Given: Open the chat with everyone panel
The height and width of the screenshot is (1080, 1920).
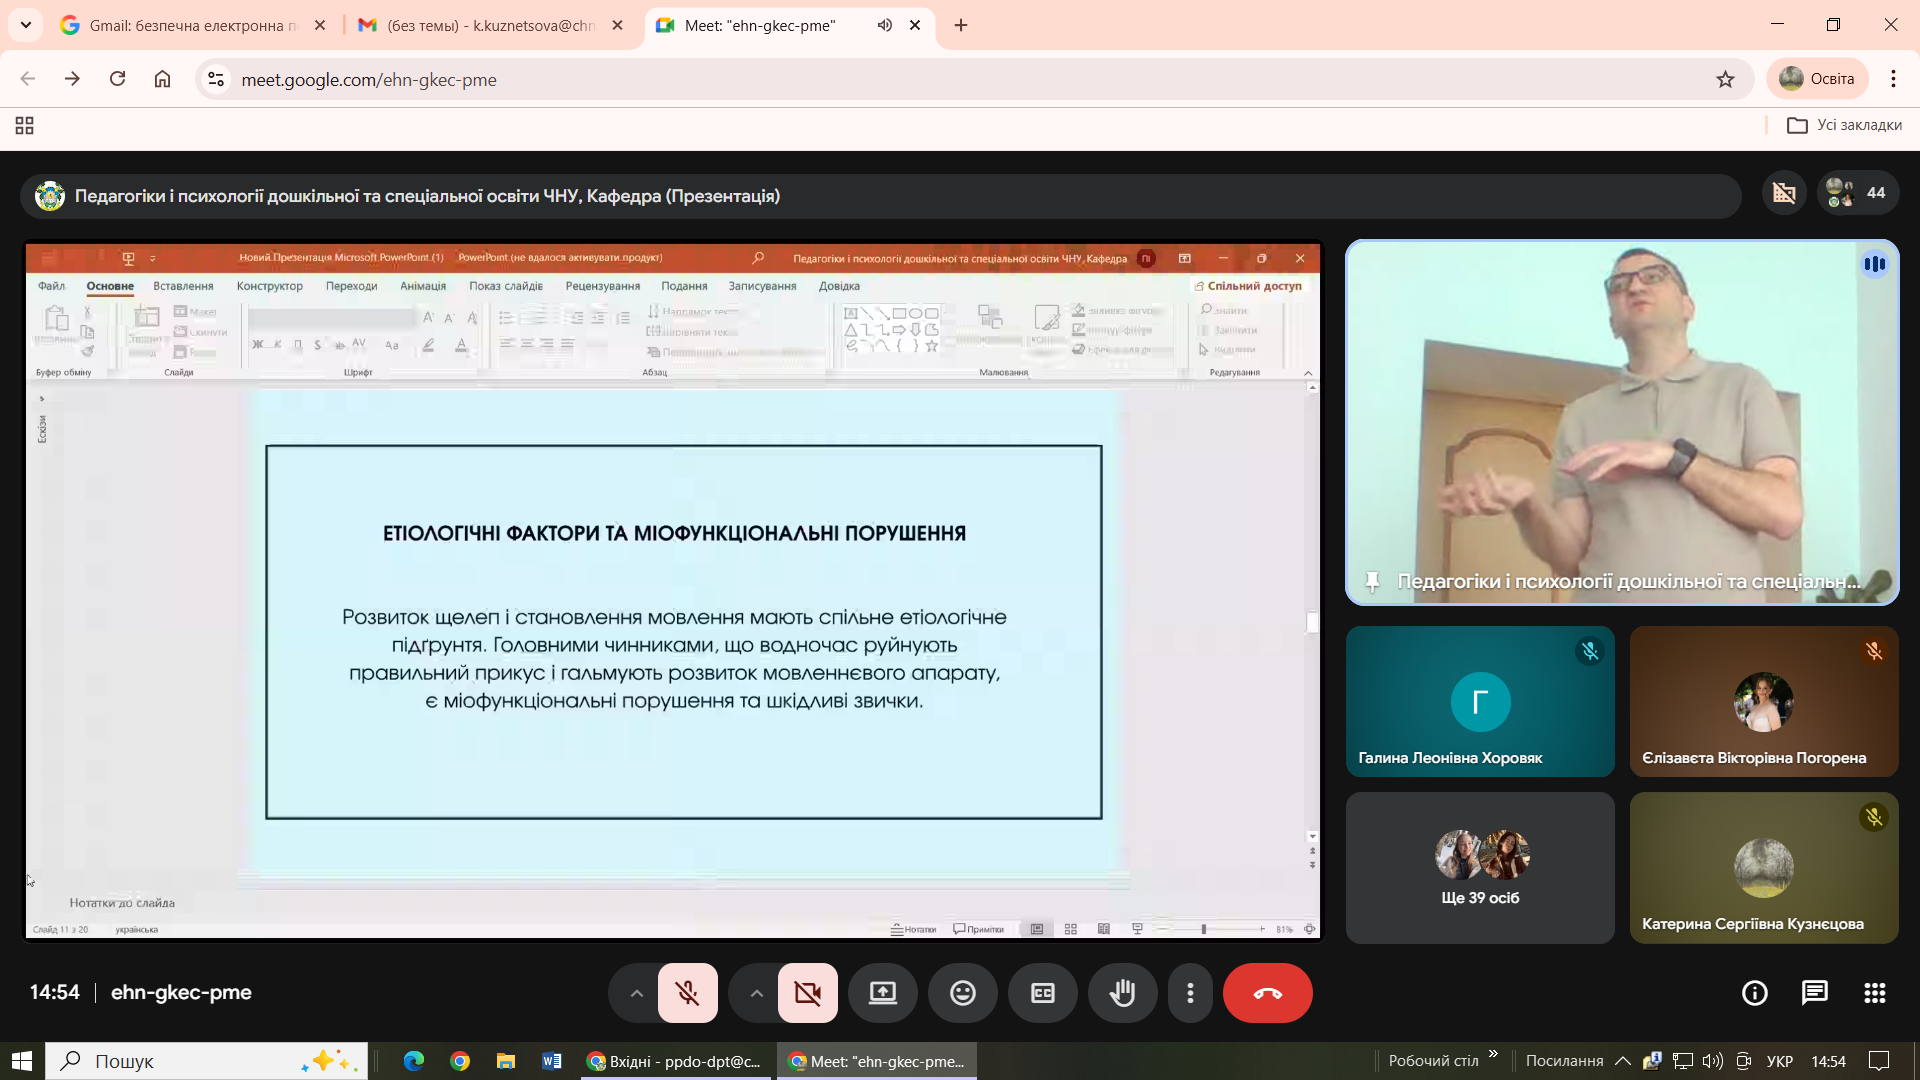Looking at the screenshot, I should coord(1814,993).
